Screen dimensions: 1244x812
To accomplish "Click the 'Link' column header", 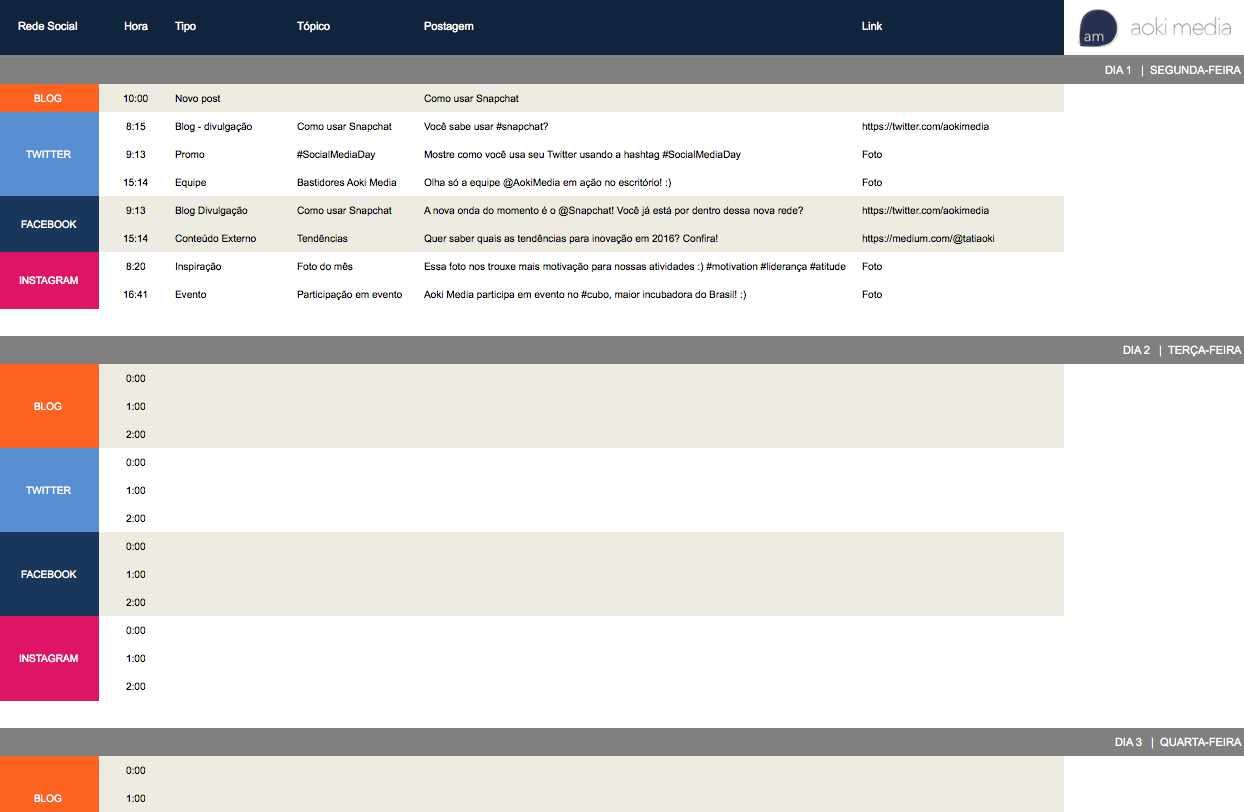I will [x=872, y=26].
